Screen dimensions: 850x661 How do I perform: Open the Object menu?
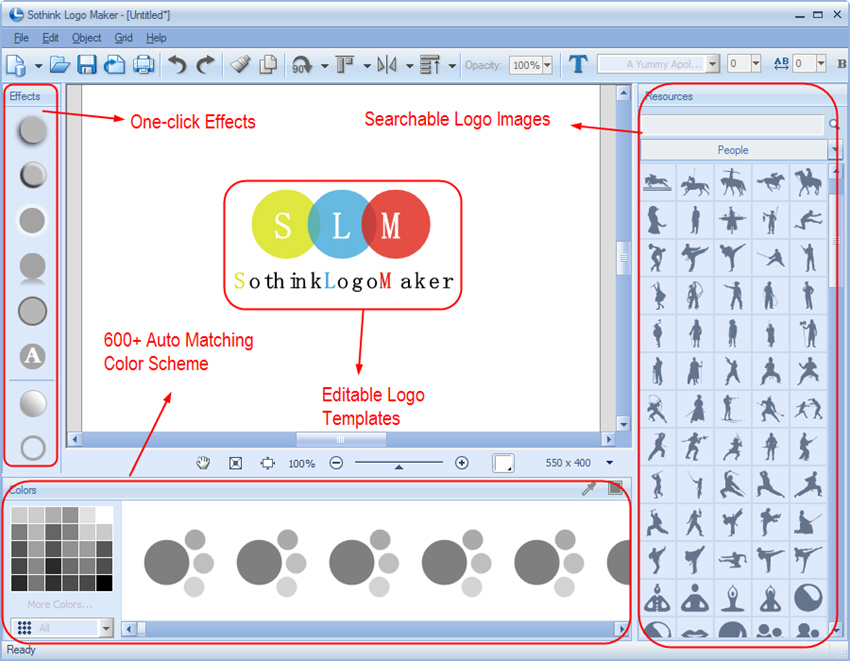86,37
